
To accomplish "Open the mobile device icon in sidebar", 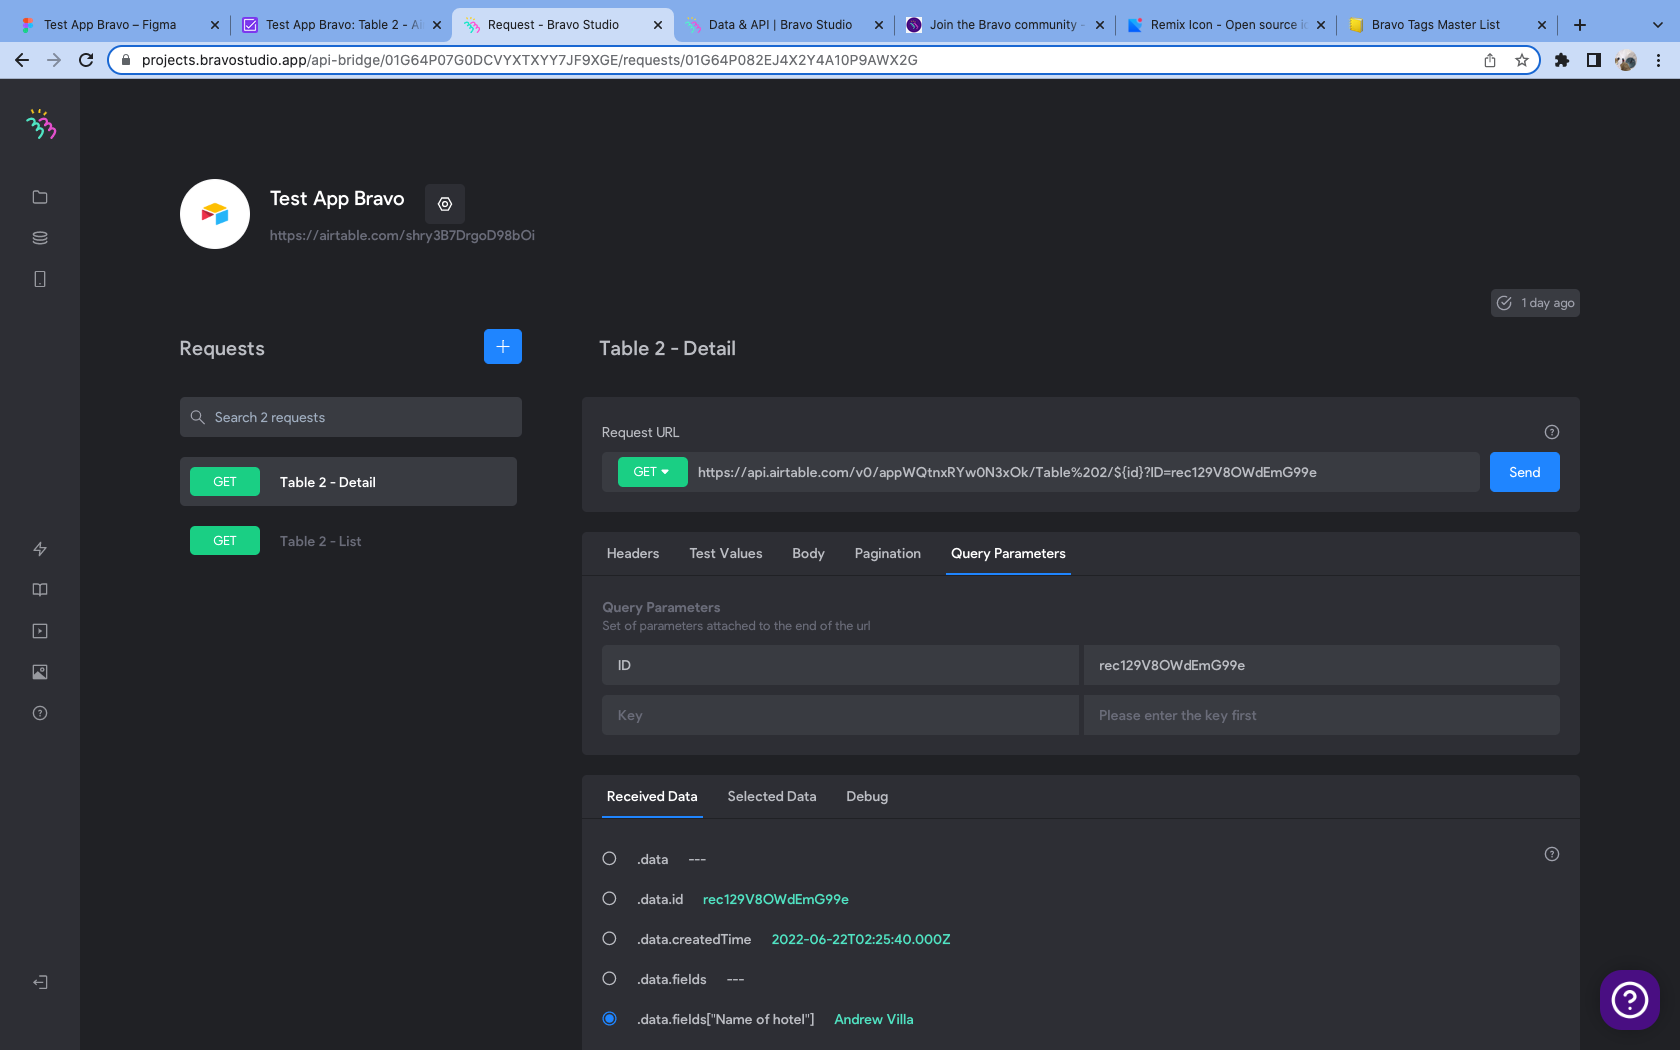I will pos(40,279).
